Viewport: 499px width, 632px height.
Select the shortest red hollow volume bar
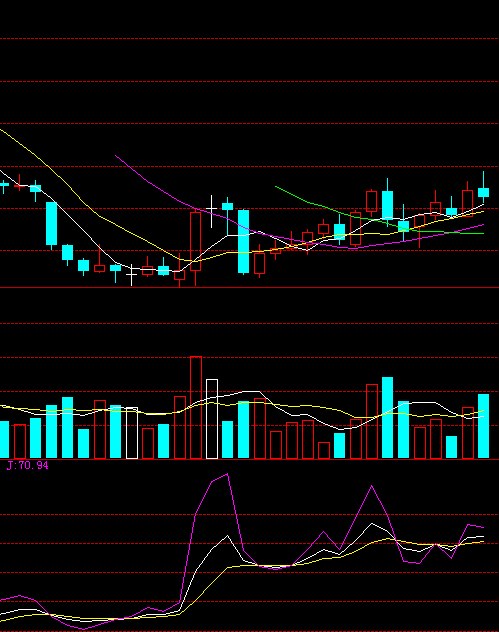(x=324, y=450)
